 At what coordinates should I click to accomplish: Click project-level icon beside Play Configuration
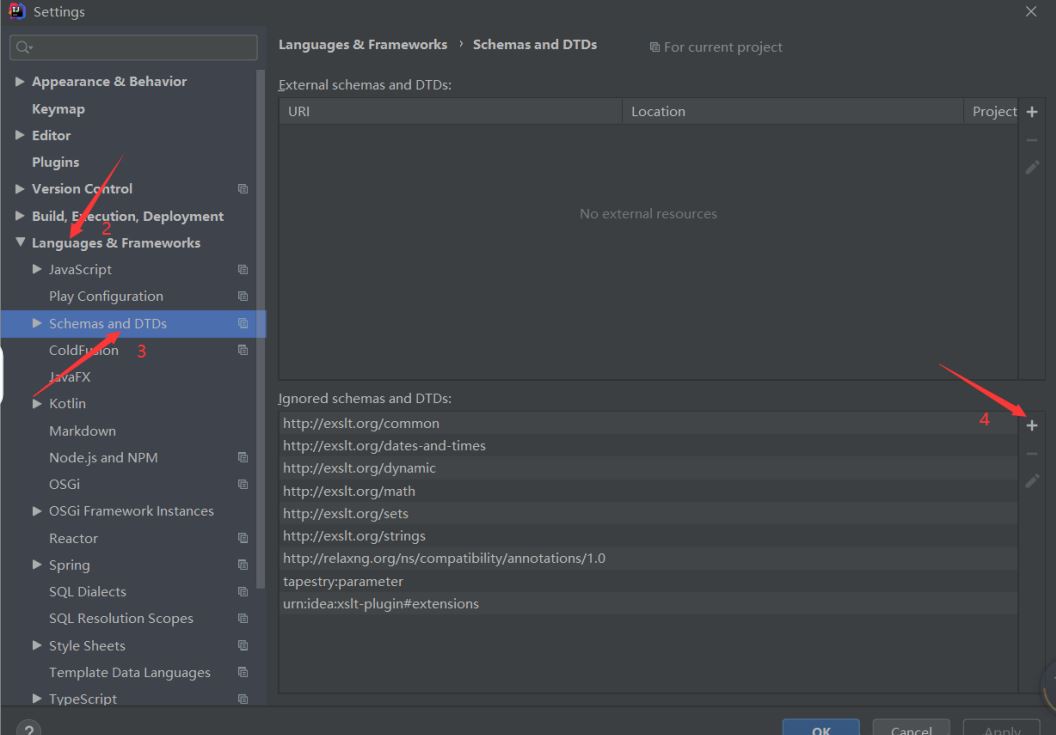point(242,296)
